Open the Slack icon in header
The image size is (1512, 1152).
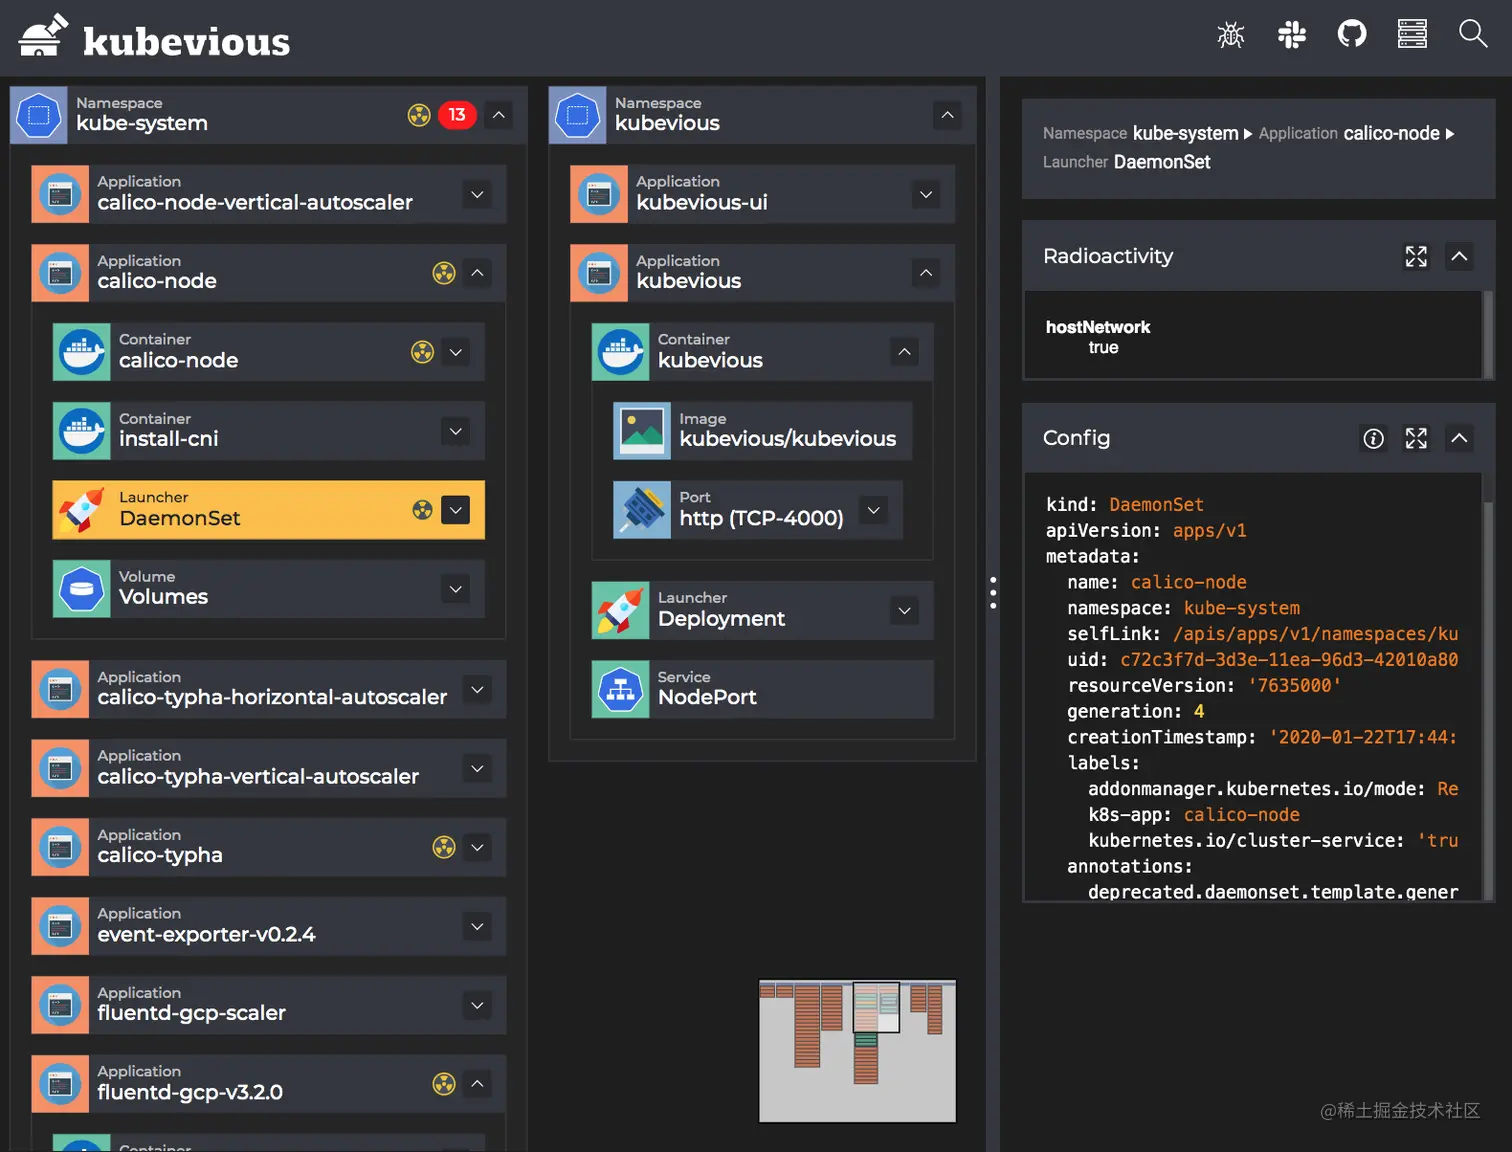[1292, 35]
